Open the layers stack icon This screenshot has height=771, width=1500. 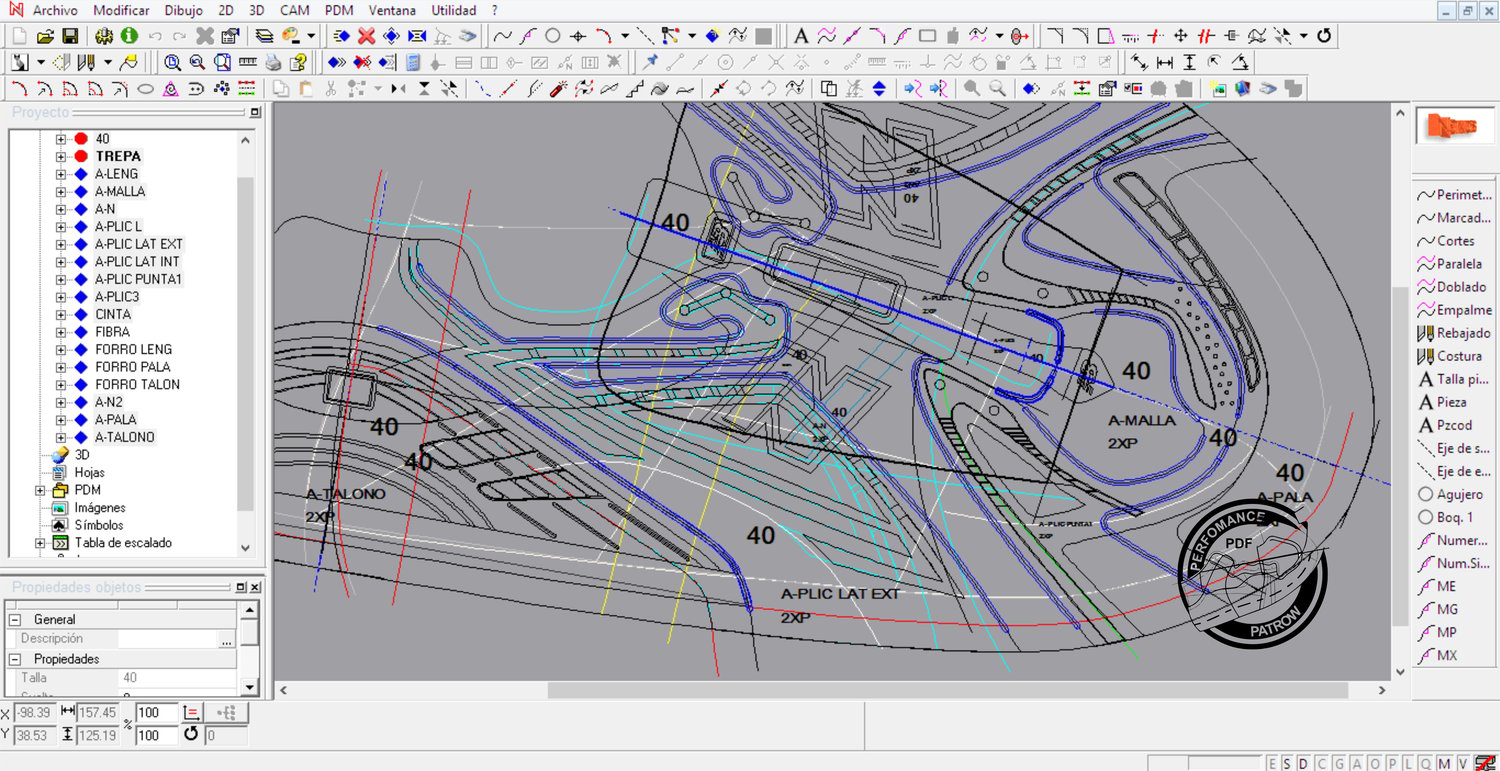pos(265,36)
